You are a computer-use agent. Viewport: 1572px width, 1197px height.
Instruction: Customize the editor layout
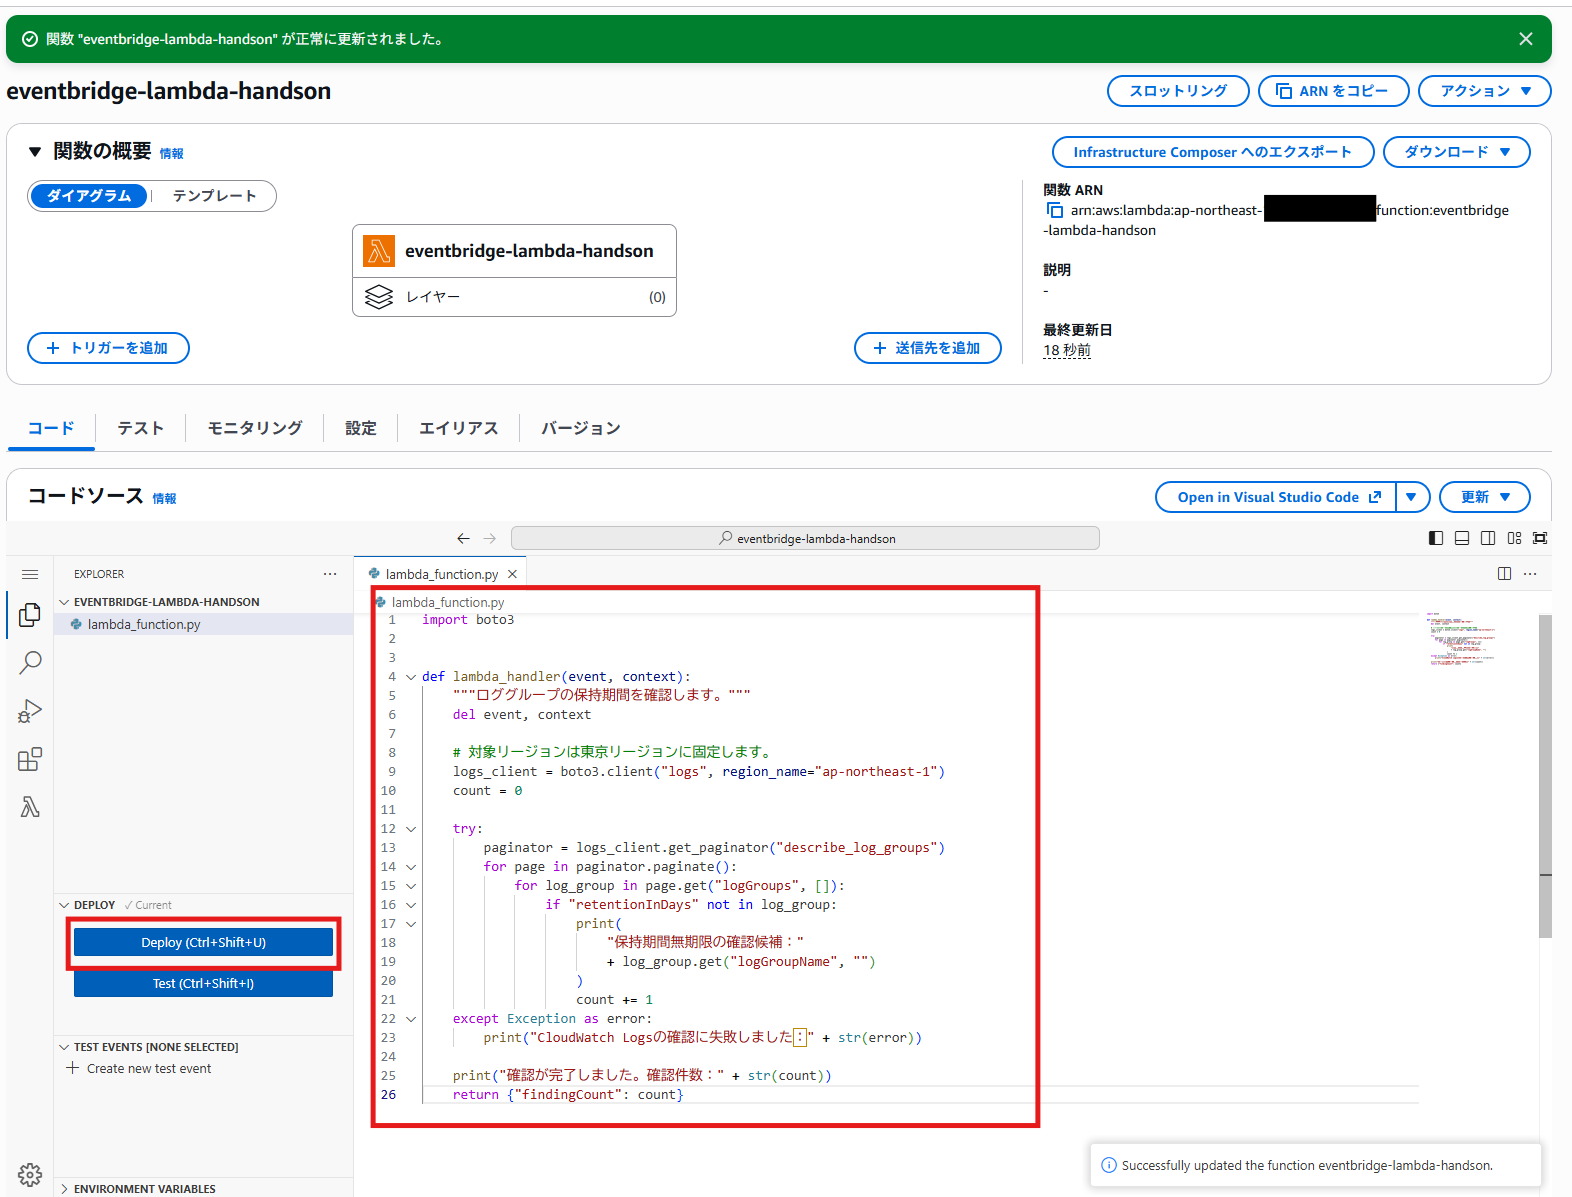1514,538
